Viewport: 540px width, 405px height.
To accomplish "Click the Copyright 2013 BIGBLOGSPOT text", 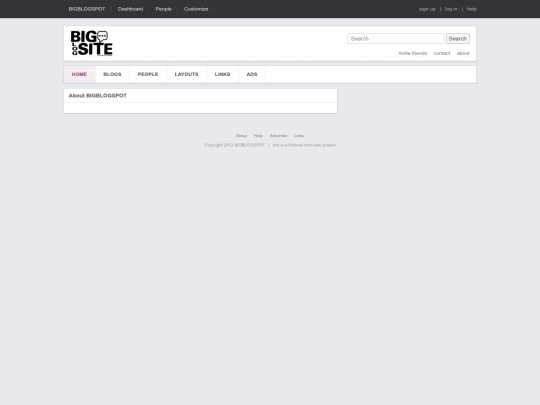I will pyautogui.click(x=235, y=145).
